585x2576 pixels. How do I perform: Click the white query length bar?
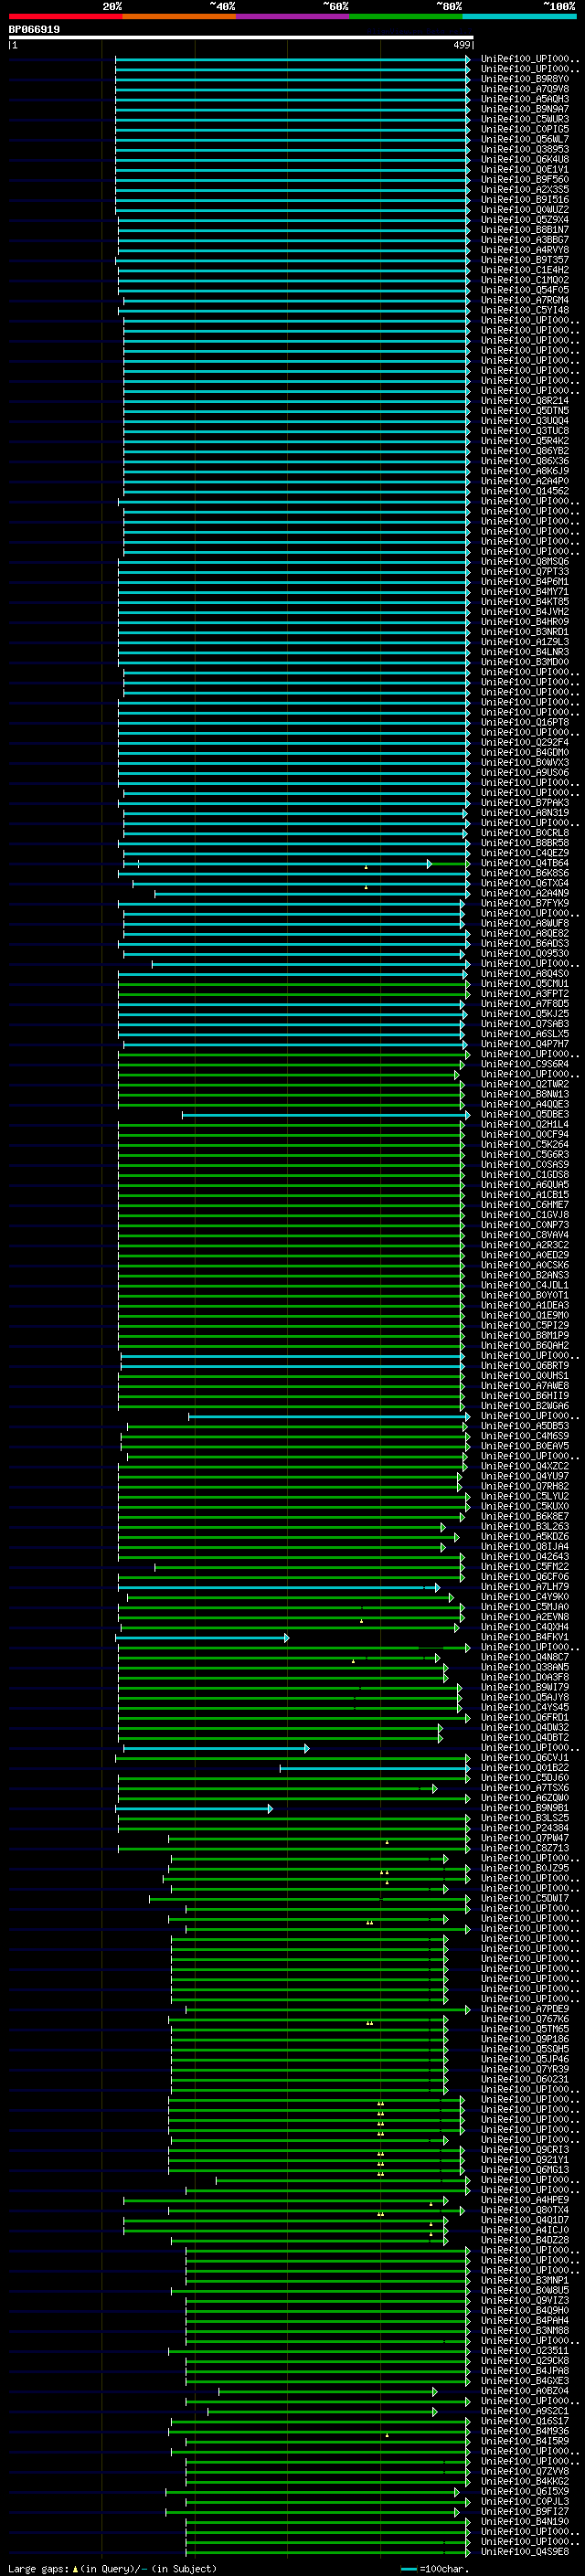241,38
